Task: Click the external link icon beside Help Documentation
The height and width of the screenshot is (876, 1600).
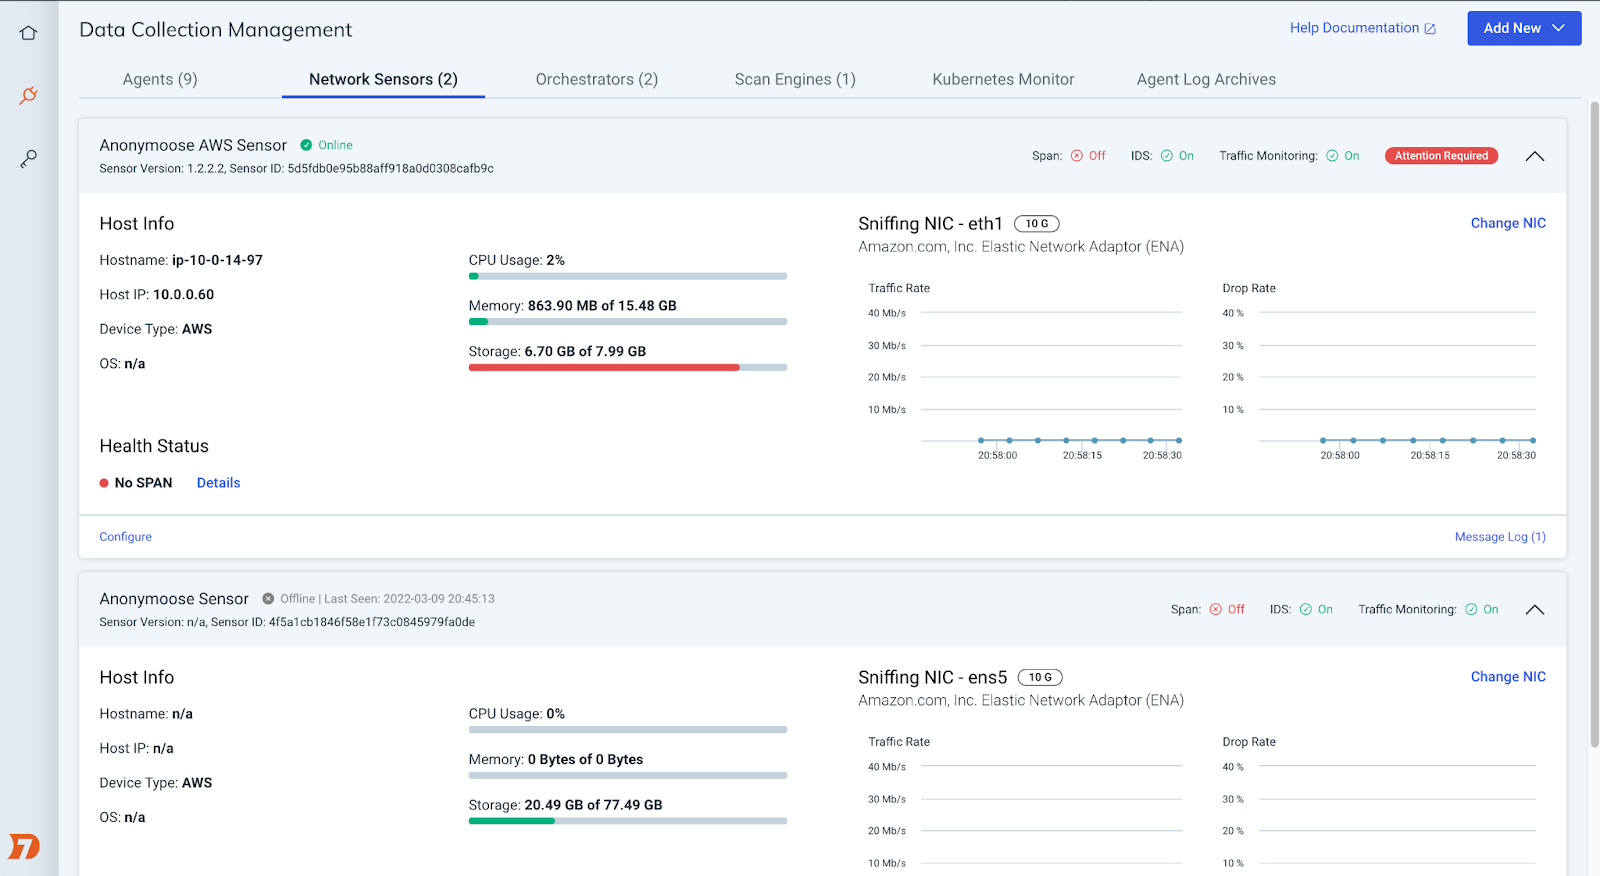Action: pos(1430,29)
